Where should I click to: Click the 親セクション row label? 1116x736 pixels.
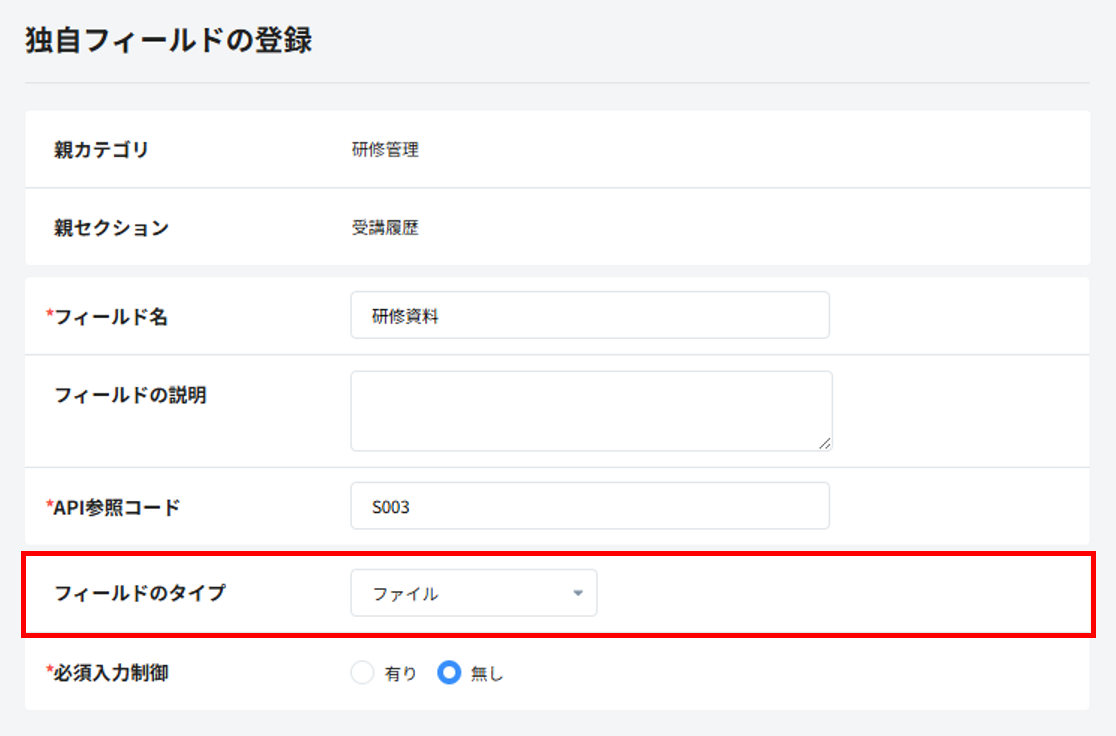point(111,227)
